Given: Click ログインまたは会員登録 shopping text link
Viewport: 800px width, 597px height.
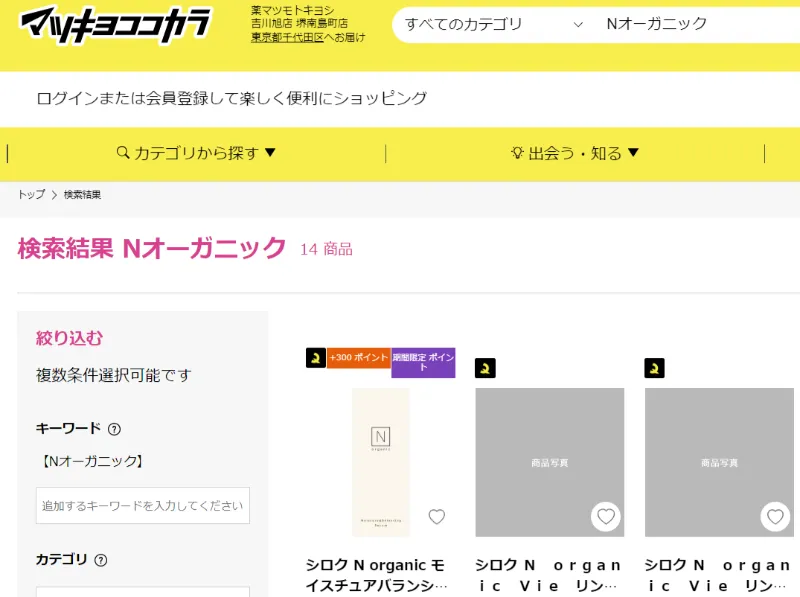Looking at the screenshot, I should (232, 98).
